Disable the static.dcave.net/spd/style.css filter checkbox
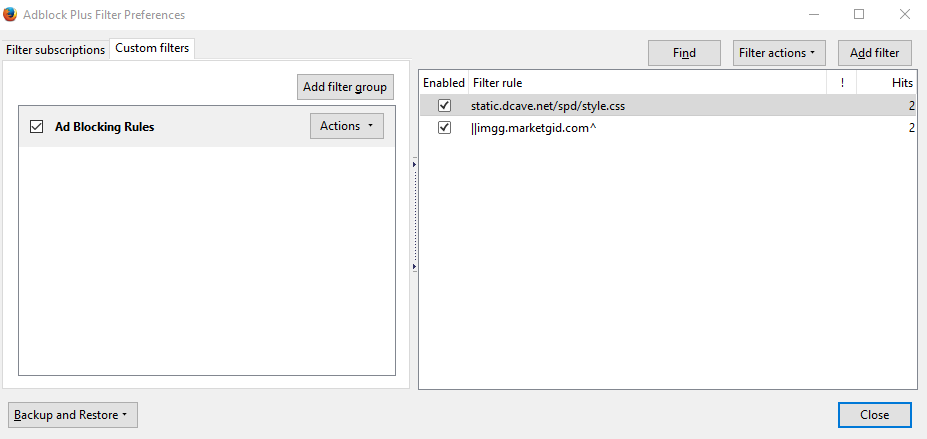The image size is (927, 439). click(444, 106)
